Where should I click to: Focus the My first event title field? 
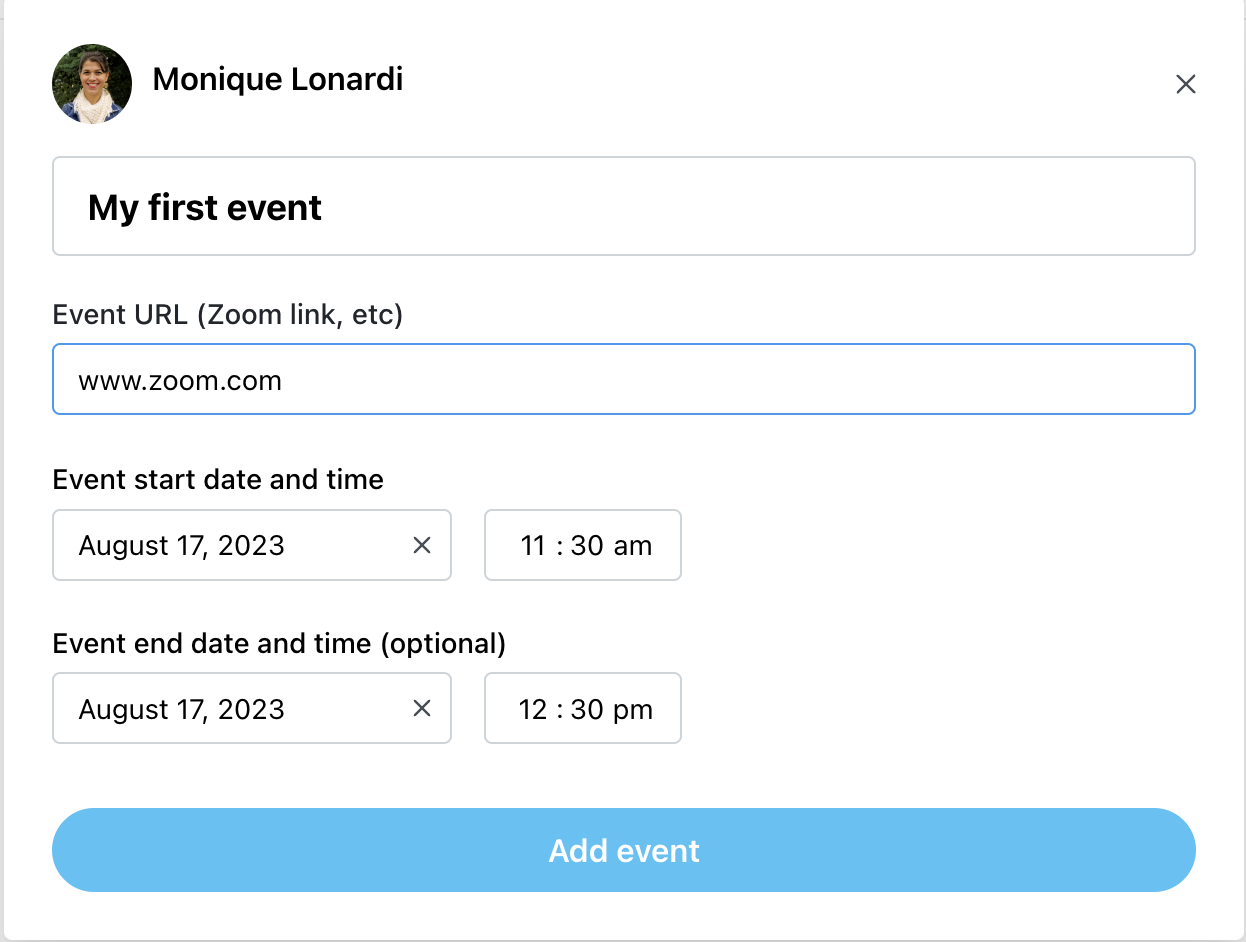[624, 206]
